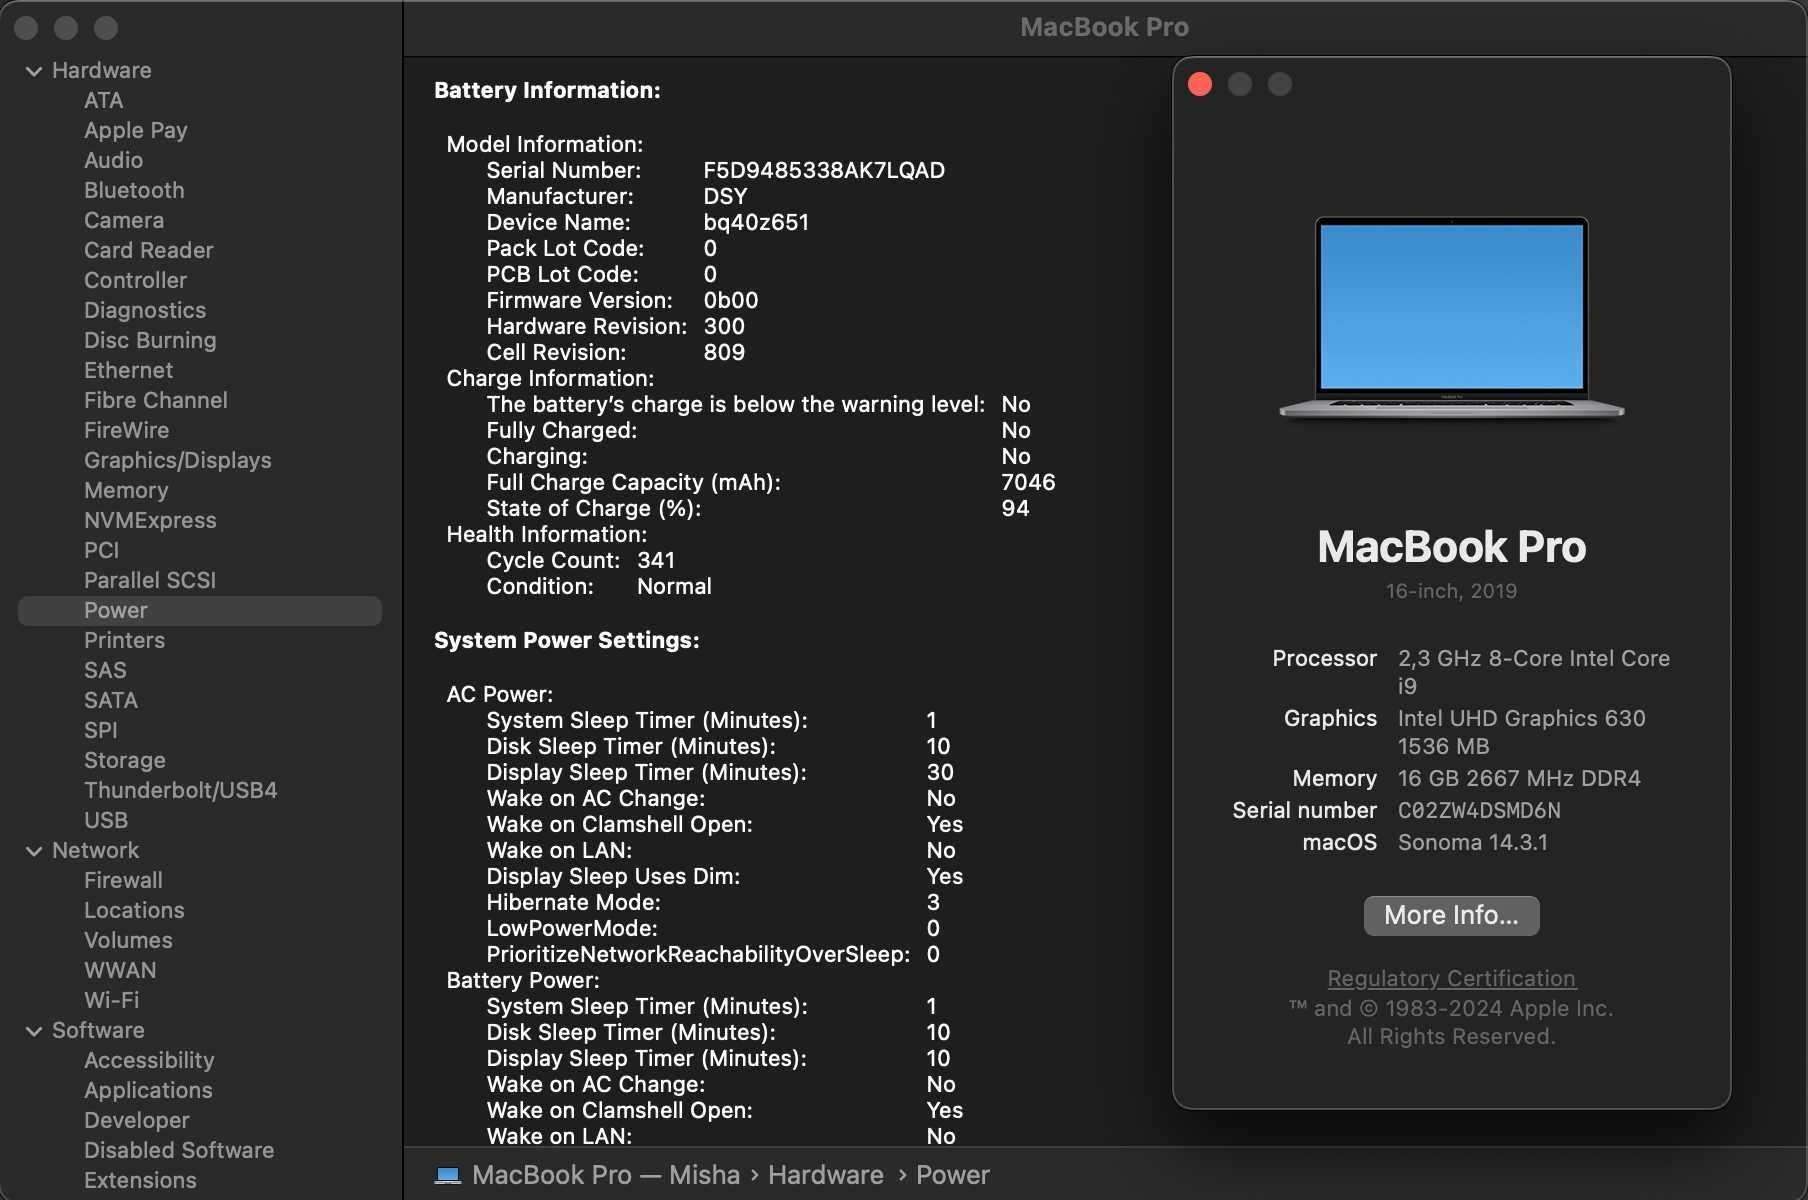The width and height of the screenshot is (1808, 1200).
Task: Collapse the Hardware section chevron
Action: point(34,71)
